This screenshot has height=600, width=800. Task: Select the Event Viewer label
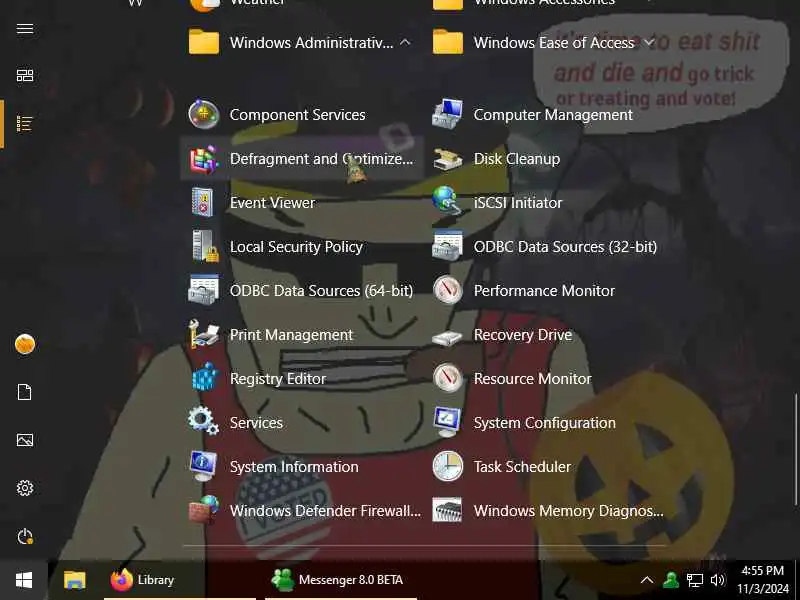point(272,203)
